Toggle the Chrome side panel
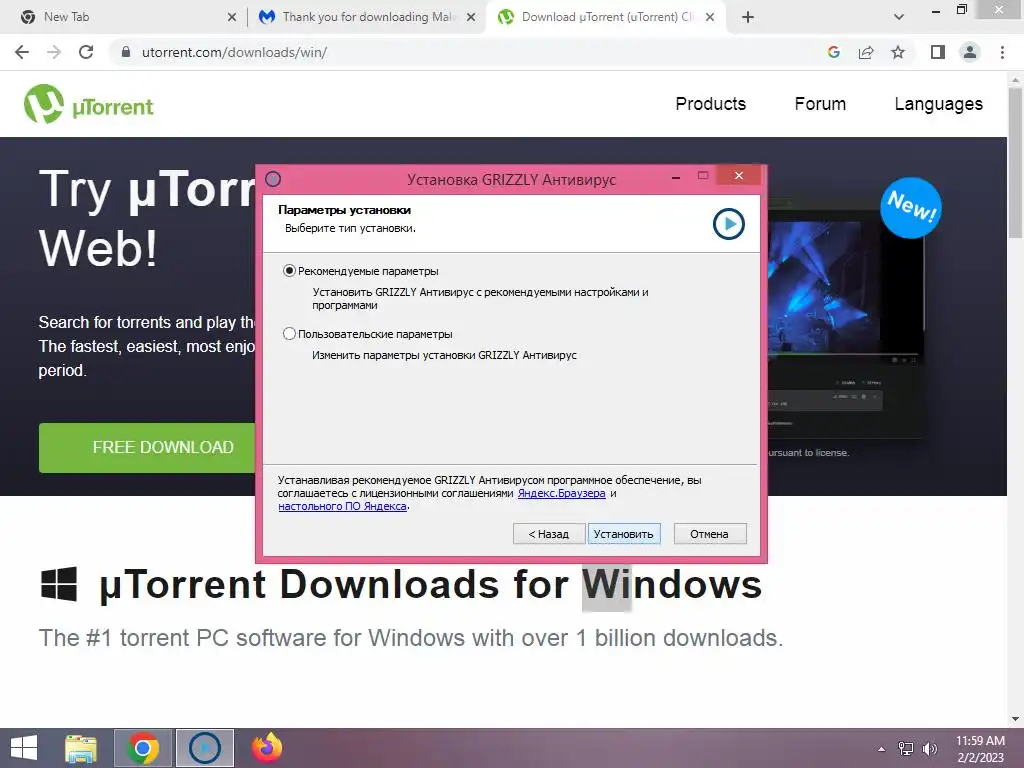Image resolution: width=1024 pixels, height=768 pixels. point(938,52)
